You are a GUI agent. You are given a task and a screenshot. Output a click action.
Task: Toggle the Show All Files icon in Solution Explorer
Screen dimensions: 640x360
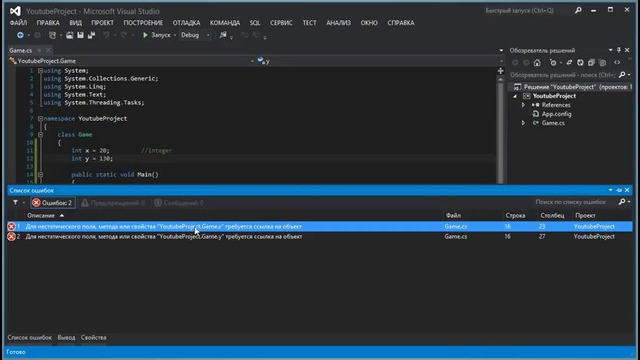pos(602,63)
